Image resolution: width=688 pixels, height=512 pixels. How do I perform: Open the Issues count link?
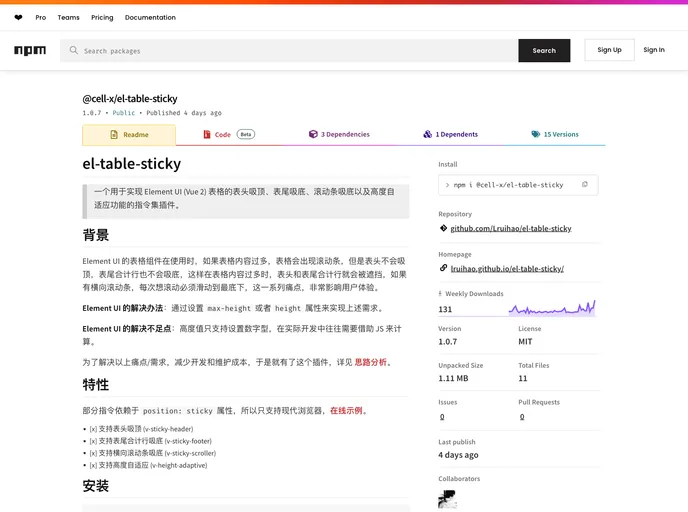pos(442,416)
